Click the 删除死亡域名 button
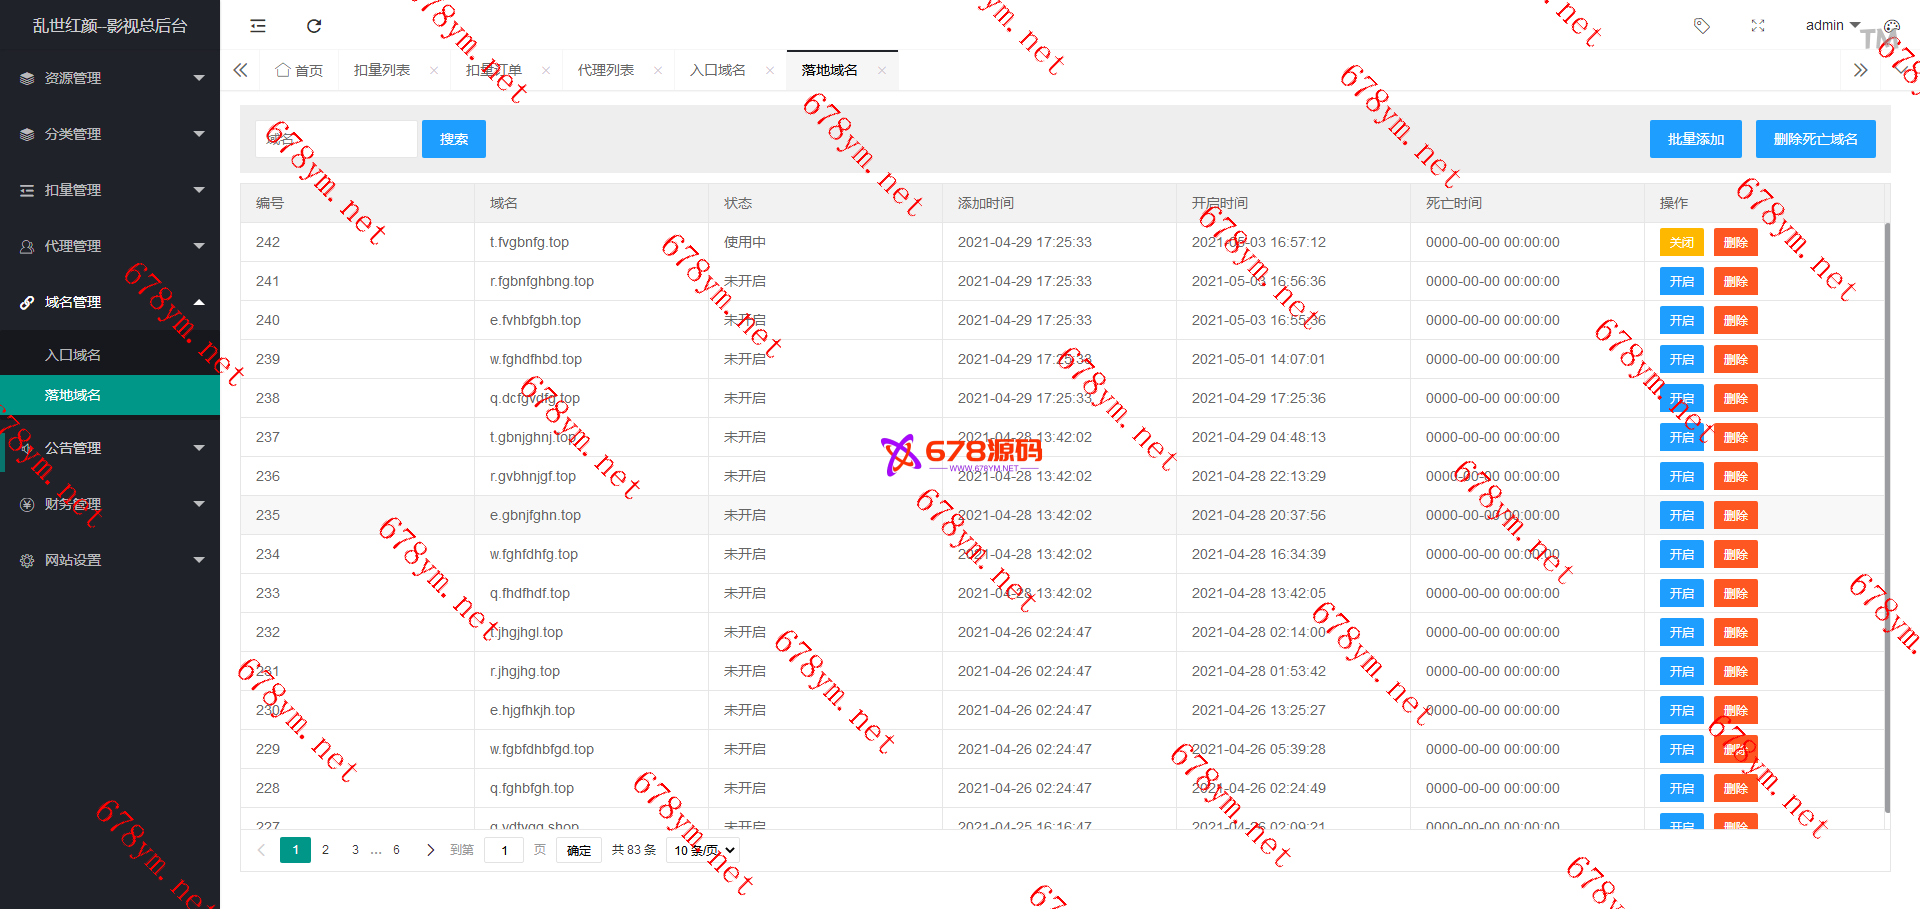 coord(1815,139)
